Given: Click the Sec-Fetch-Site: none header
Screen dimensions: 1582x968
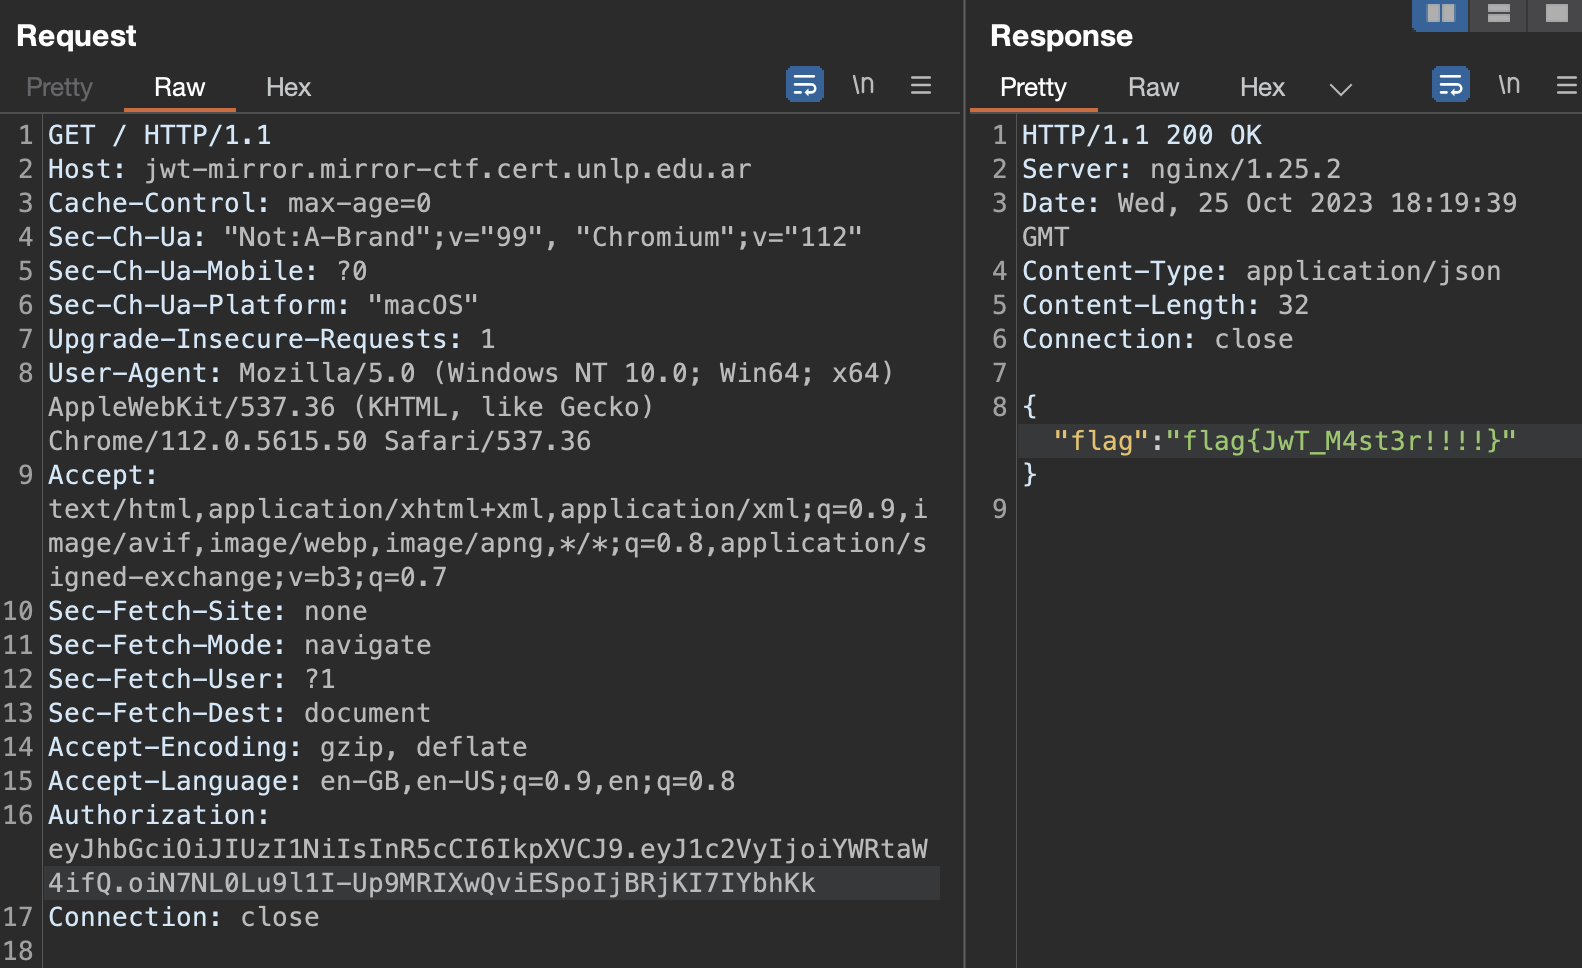Looking at the screenshot, I should tap(208, 611).
